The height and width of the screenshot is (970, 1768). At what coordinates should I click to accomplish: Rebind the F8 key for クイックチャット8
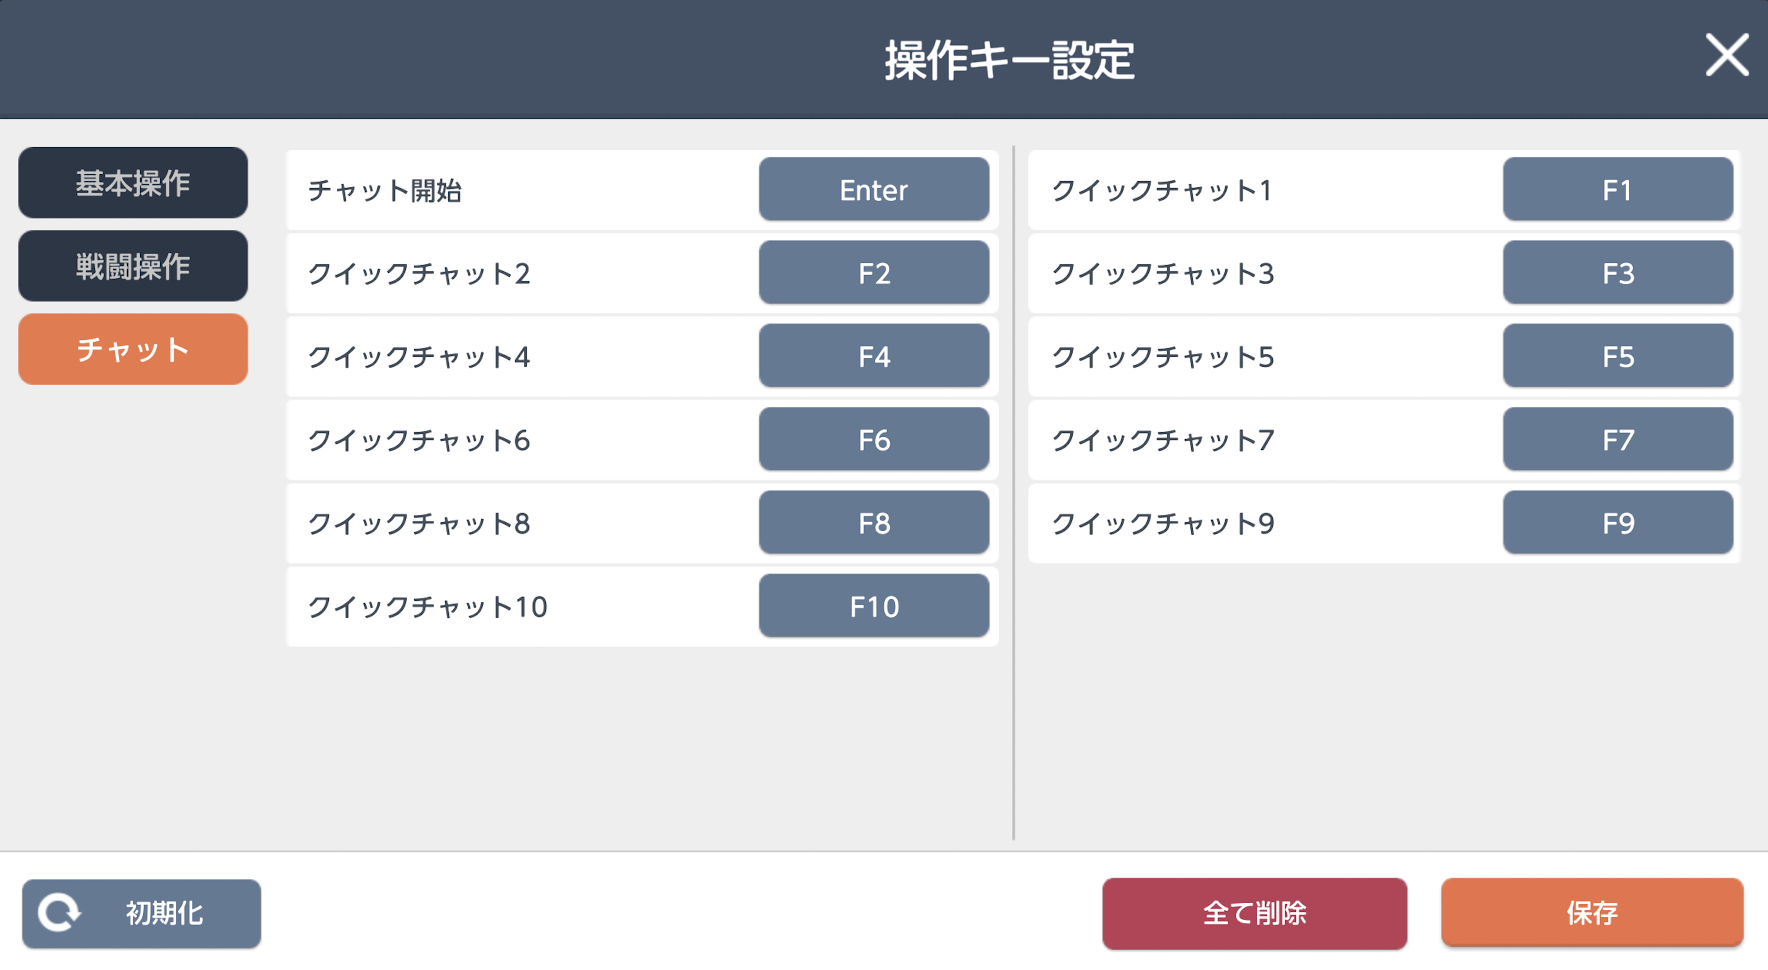[x=873, y=523]
